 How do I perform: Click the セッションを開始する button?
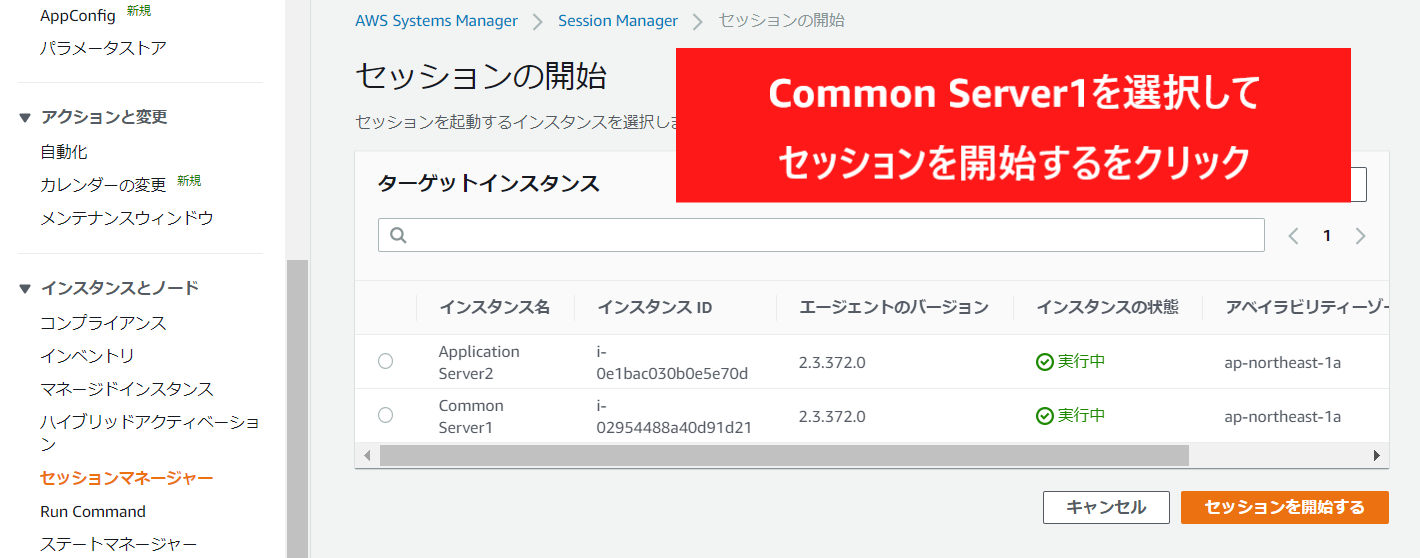click(x=1284, y=507)
